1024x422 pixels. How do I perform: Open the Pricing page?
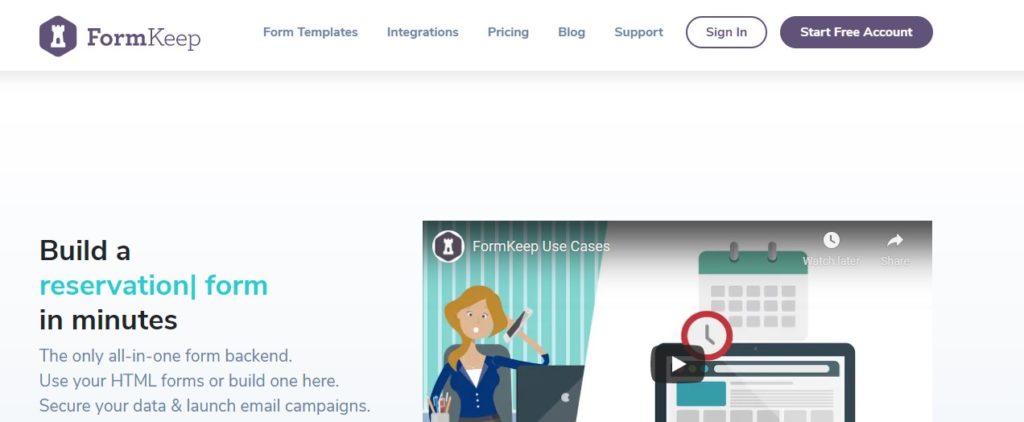pyautogui.click(x=508, y=32)
